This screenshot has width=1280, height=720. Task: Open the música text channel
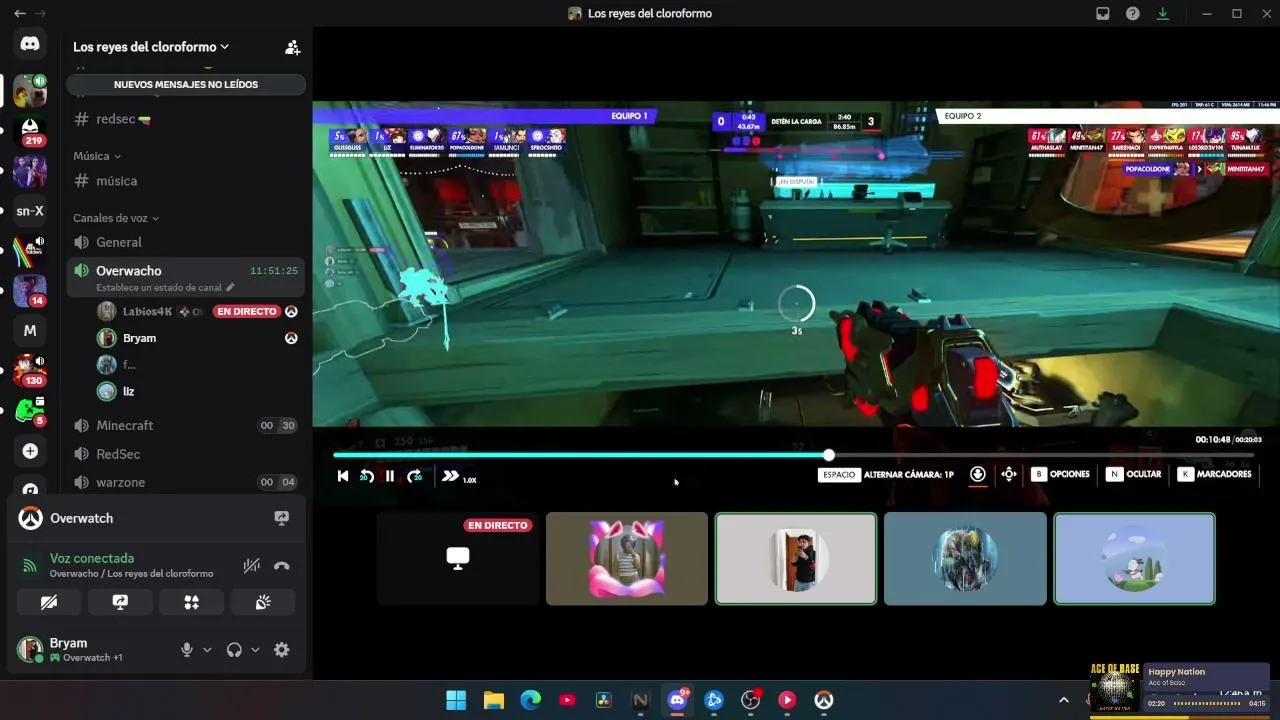186,181
